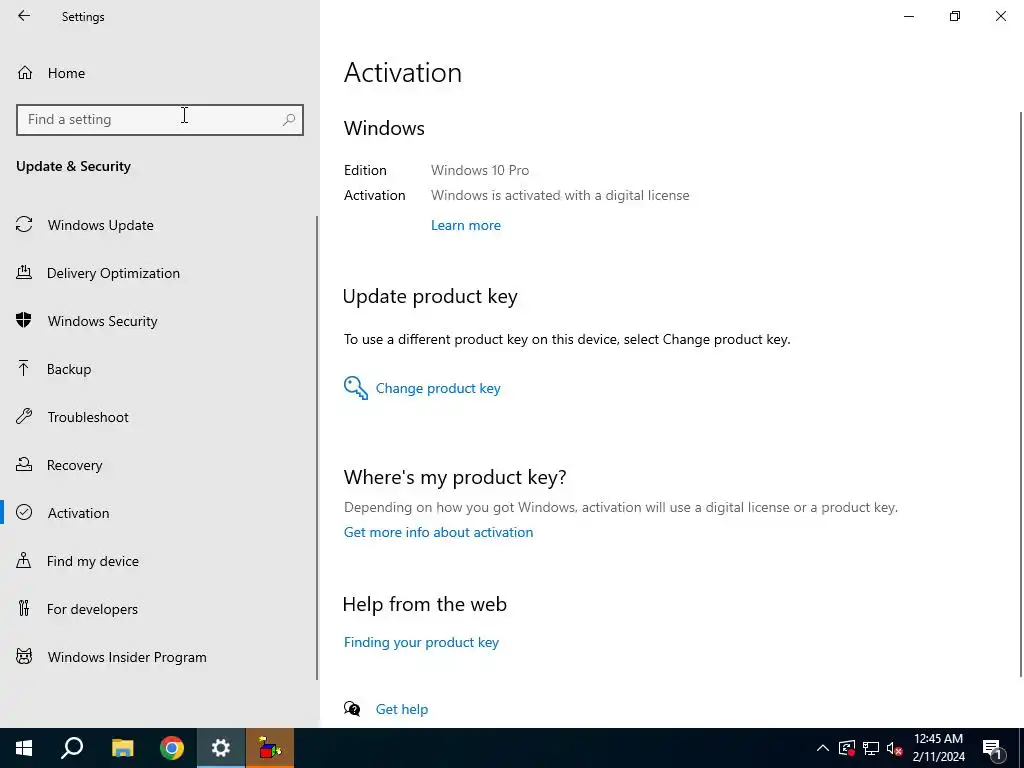Restore down the Settings window

point(955,16)
